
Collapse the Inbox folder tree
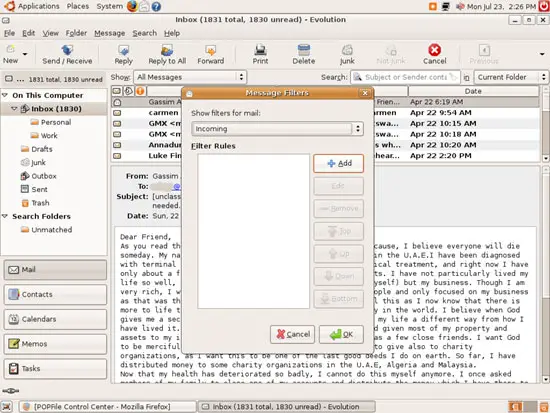tap(14, 109)
